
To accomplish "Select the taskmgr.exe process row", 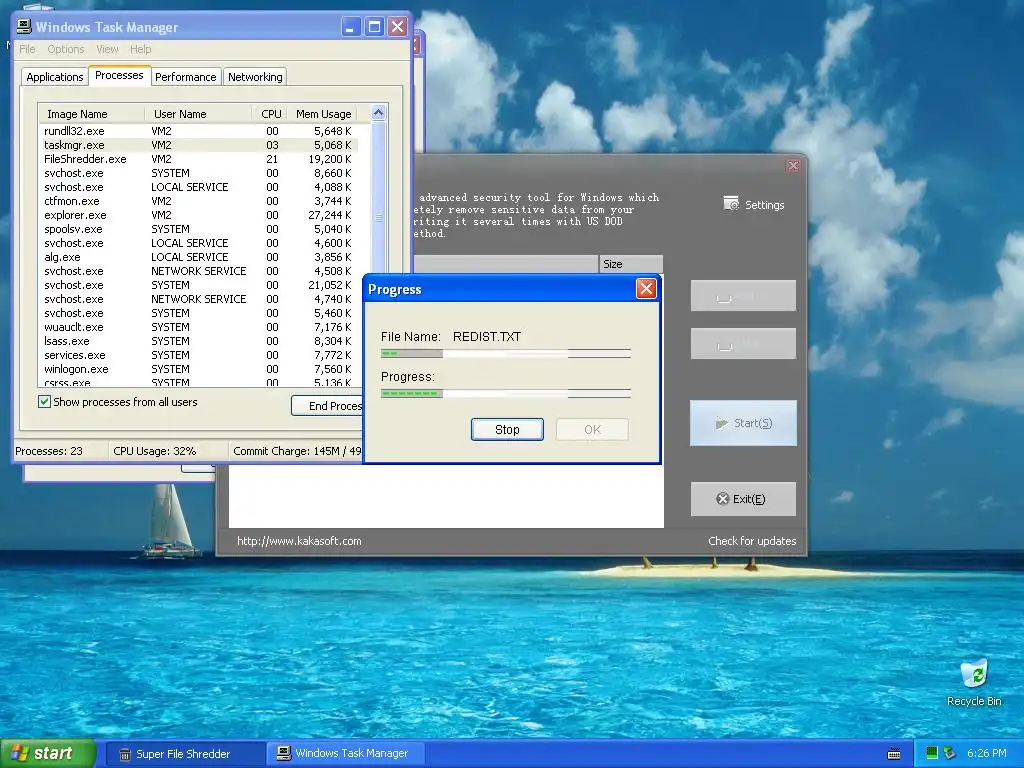I will (198, 145).
